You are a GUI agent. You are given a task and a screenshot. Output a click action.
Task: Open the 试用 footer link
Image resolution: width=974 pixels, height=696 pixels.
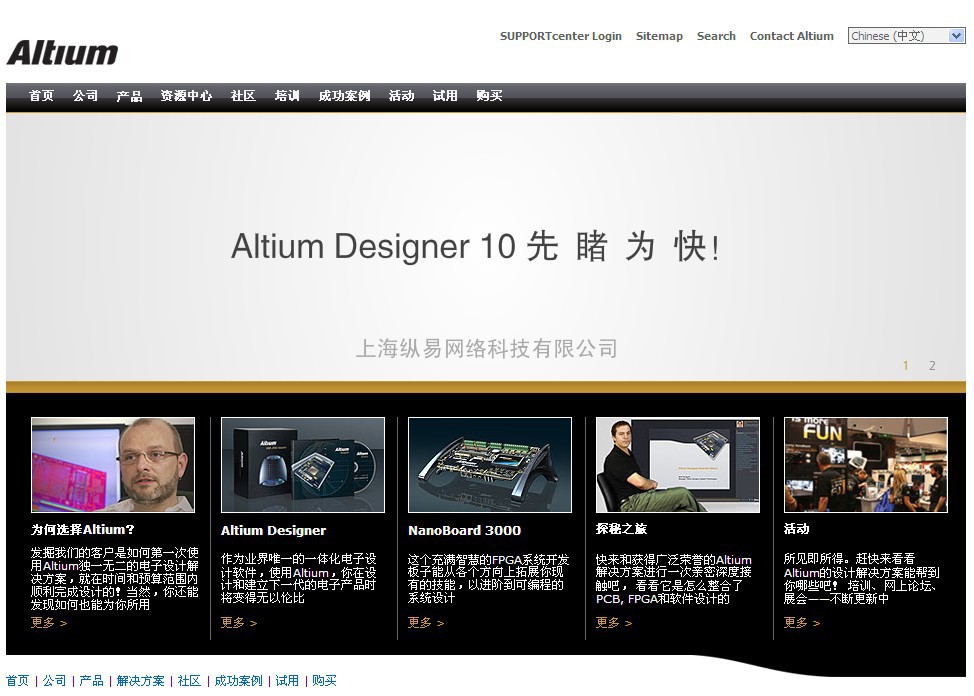(x=287, y=680)
